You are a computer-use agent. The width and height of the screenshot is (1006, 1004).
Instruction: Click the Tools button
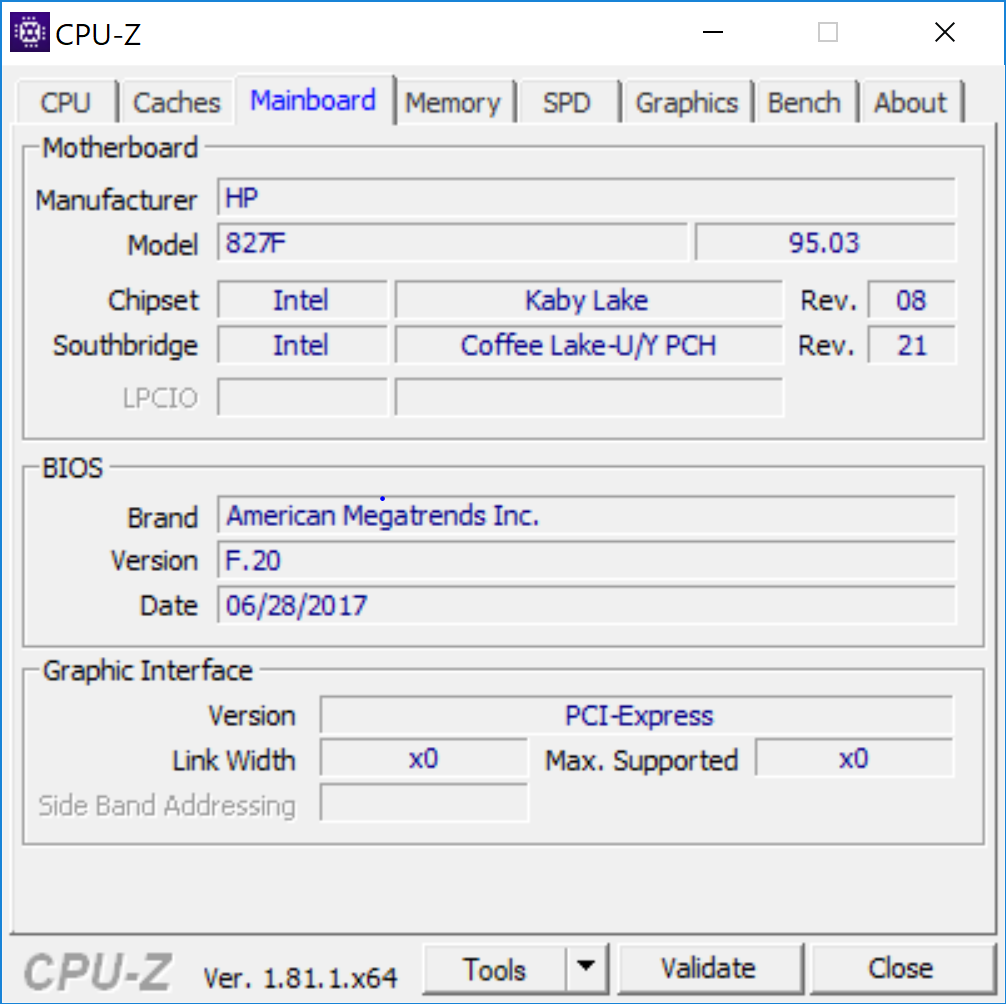tap(495, 969)
